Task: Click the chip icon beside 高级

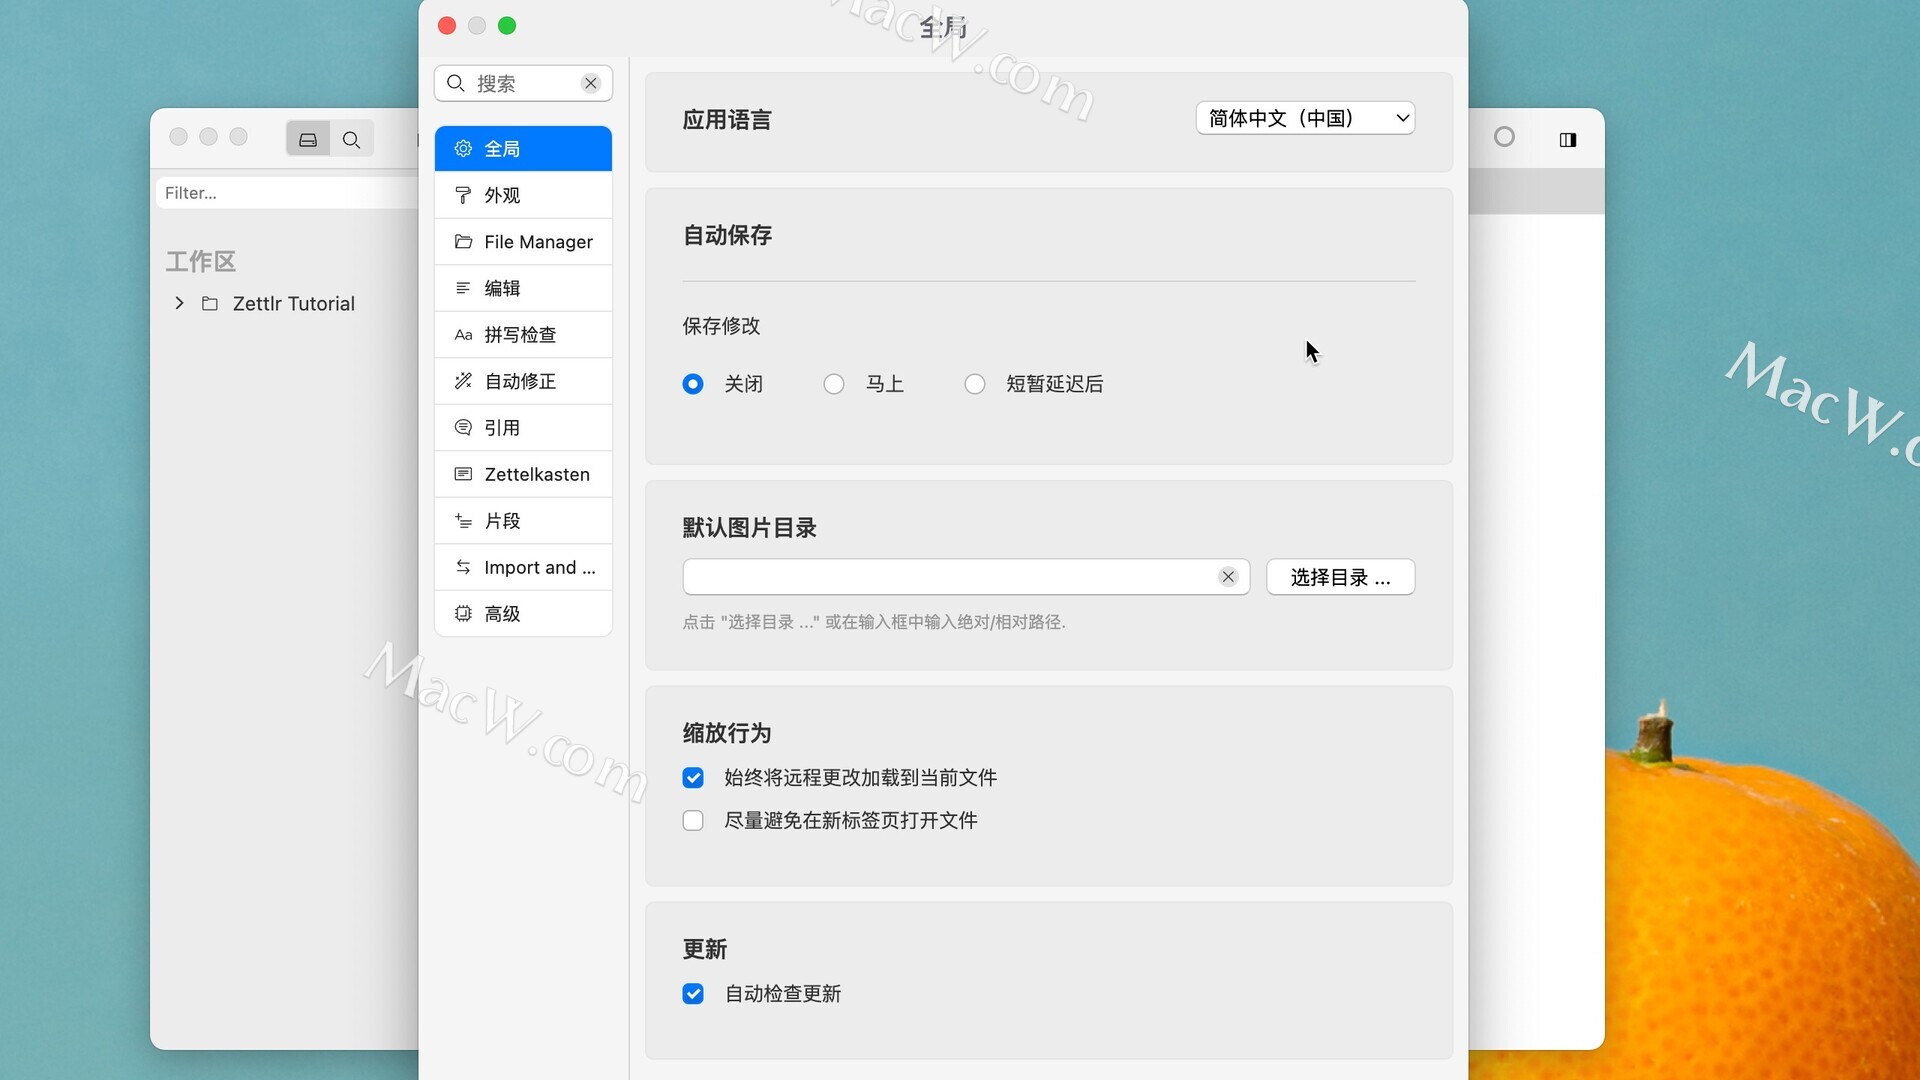Action: coord(463,614)
